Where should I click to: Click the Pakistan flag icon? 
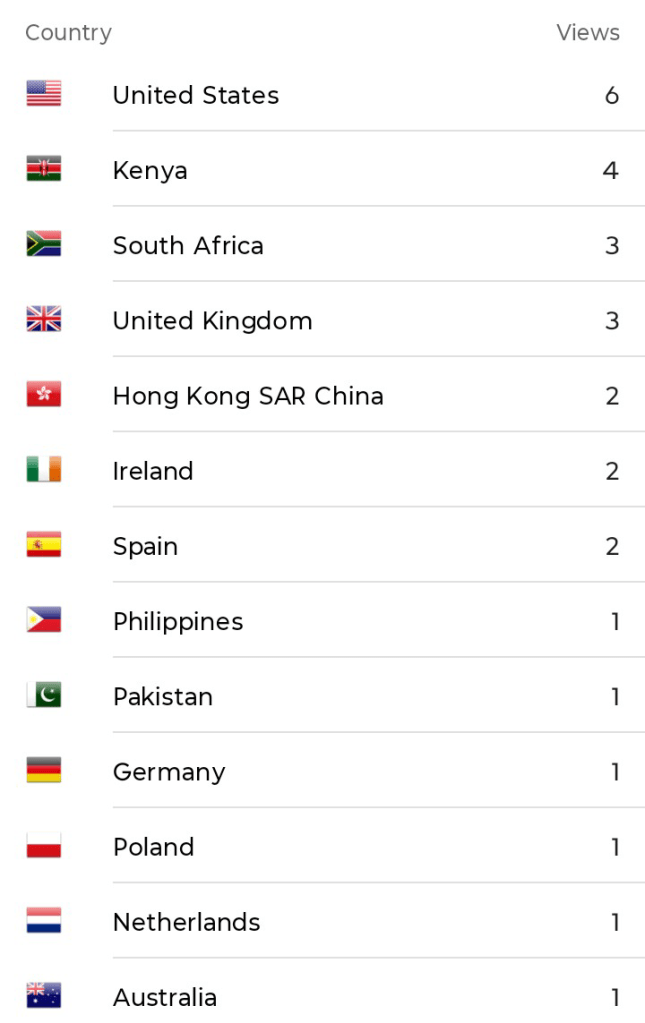[43, 695]
